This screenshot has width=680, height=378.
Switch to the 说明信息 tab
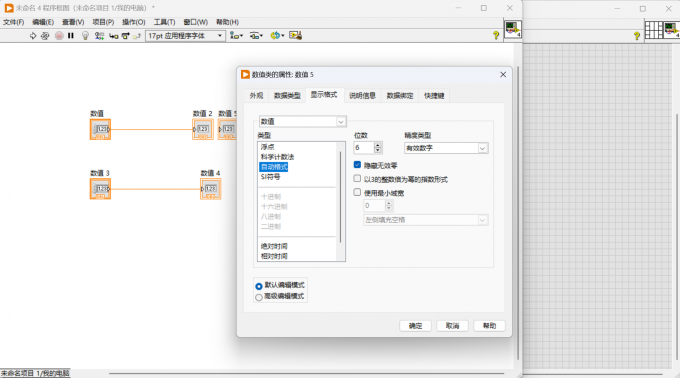click(363, 96)
